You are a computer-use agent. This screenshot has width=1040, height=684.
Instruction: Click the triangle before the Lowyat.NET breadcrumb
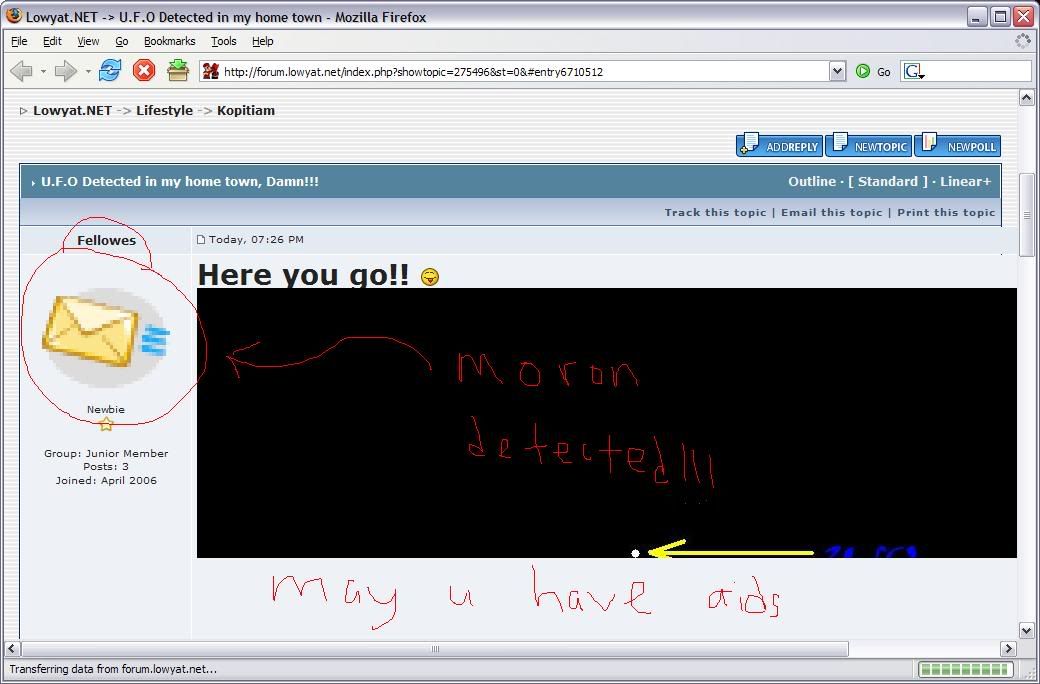point(22,110)
